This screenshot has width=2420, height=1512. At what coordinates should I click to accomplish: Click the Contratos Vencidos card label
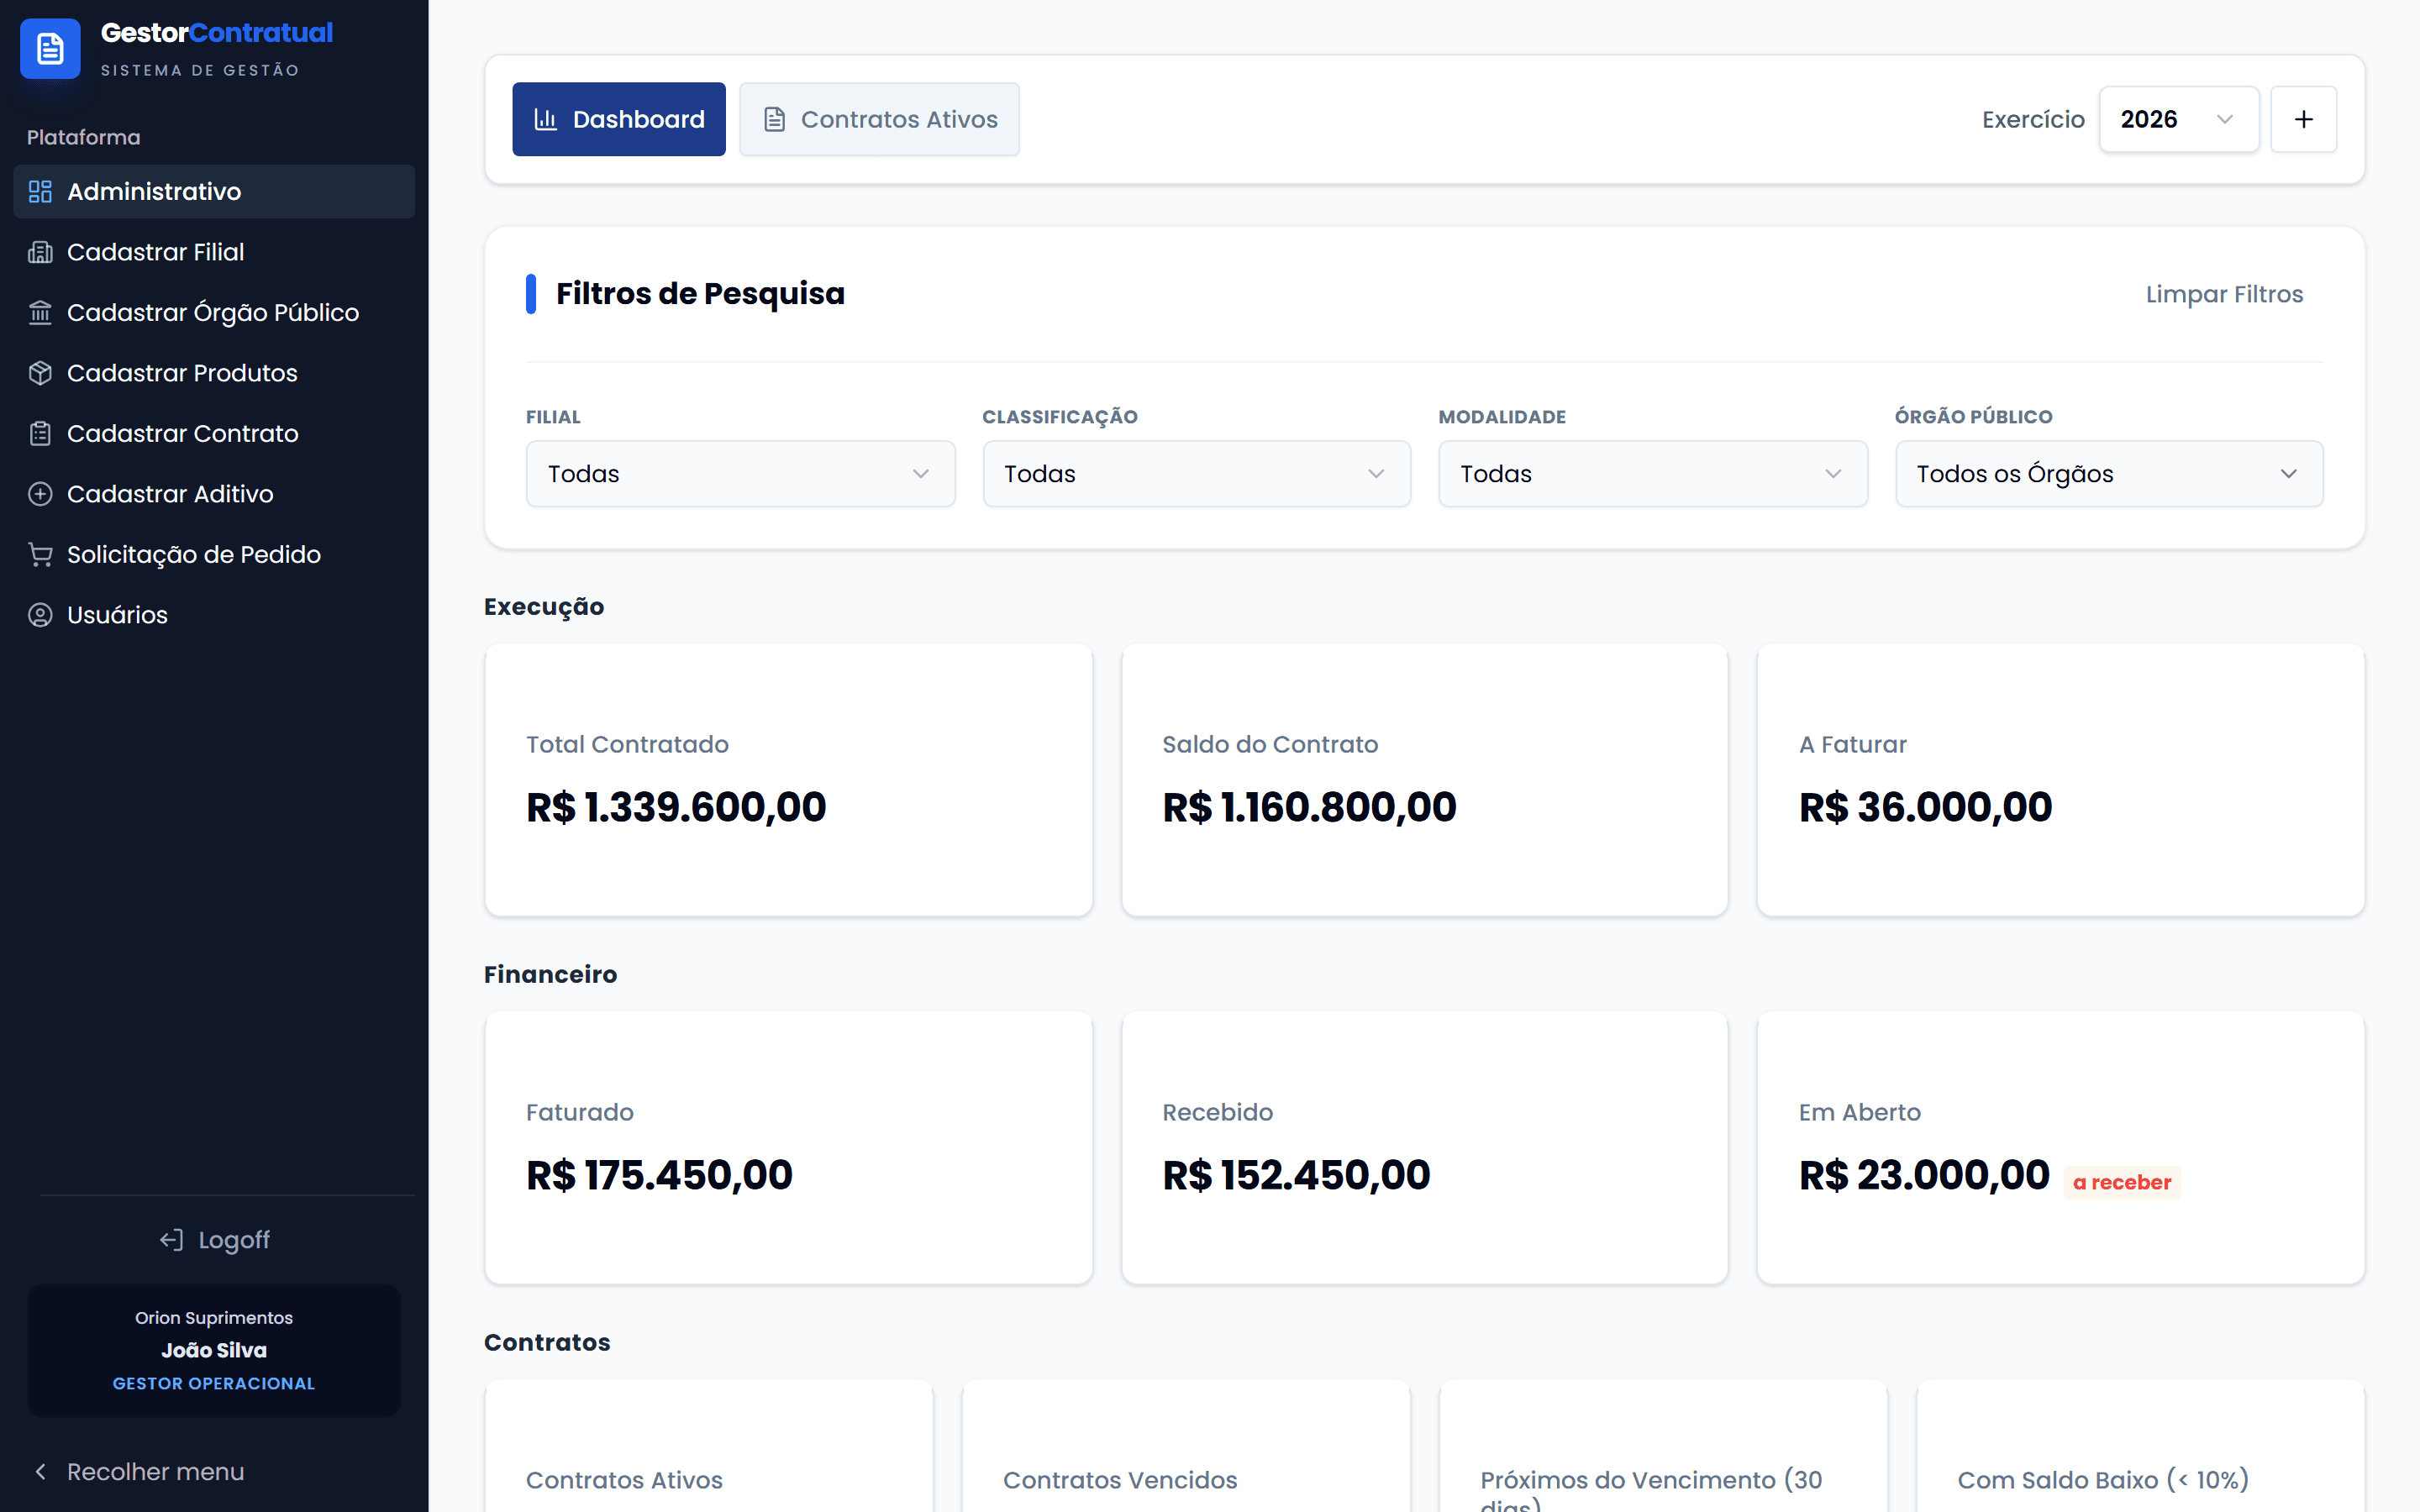tap(1120, 1480)
